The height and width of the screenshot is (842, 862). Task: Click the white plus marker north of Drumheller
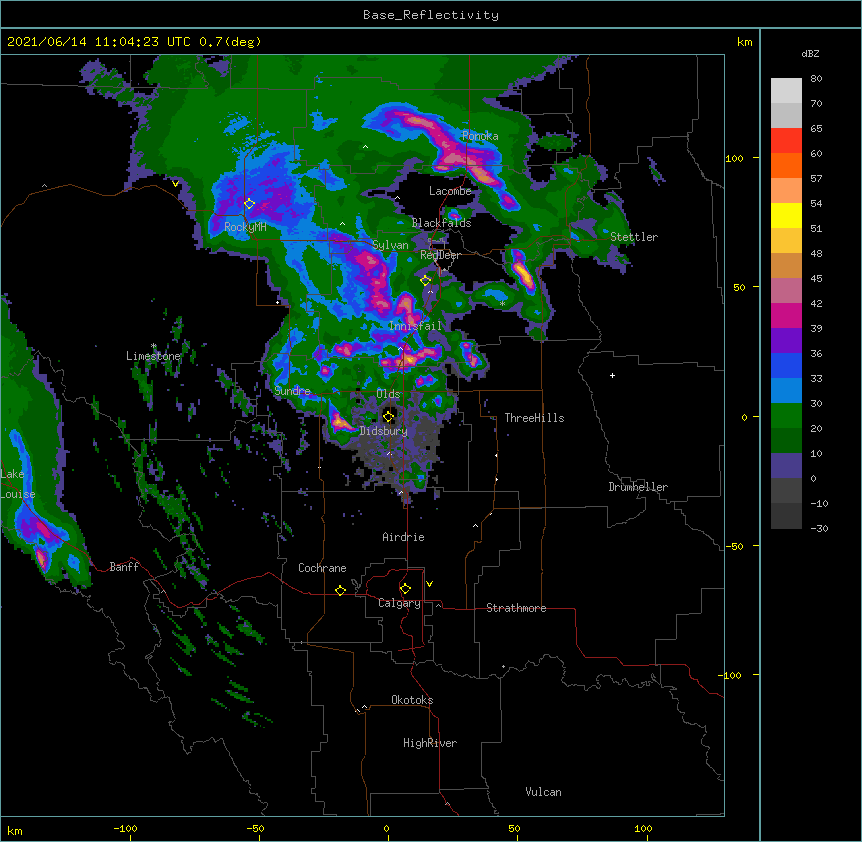tap(612, 375)
